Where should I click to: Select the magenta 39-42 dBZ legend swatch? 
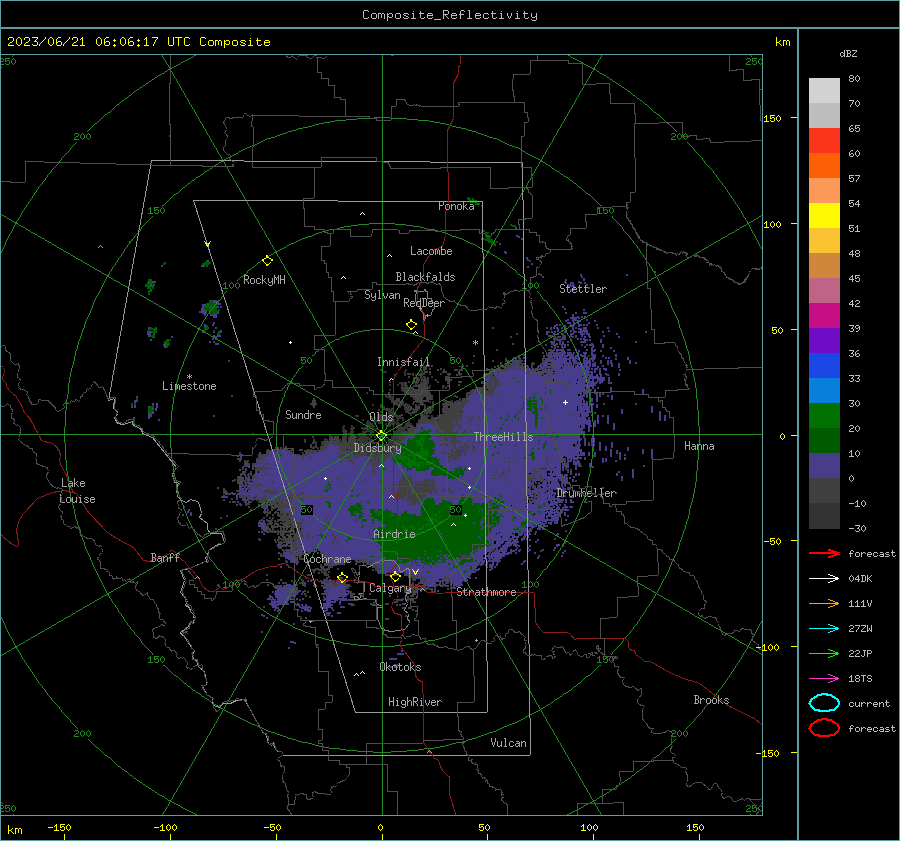tap(824, 316)
